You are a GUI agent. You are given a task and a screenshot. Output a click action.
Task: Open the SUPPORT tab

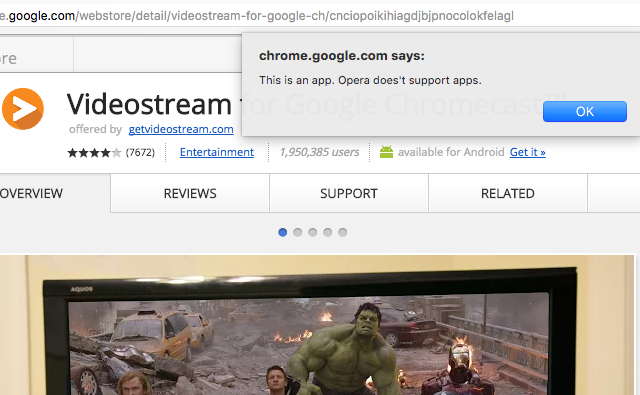(349, 193)
